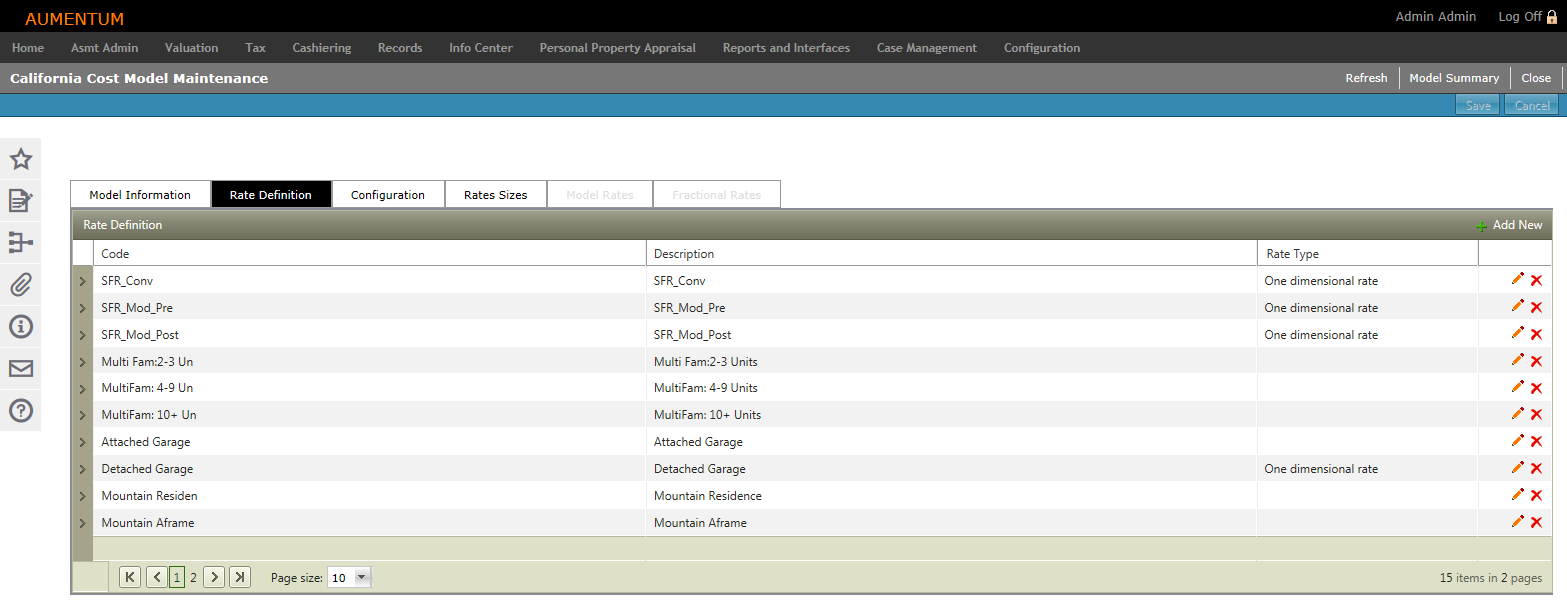Open Model Summary link

1453,78
